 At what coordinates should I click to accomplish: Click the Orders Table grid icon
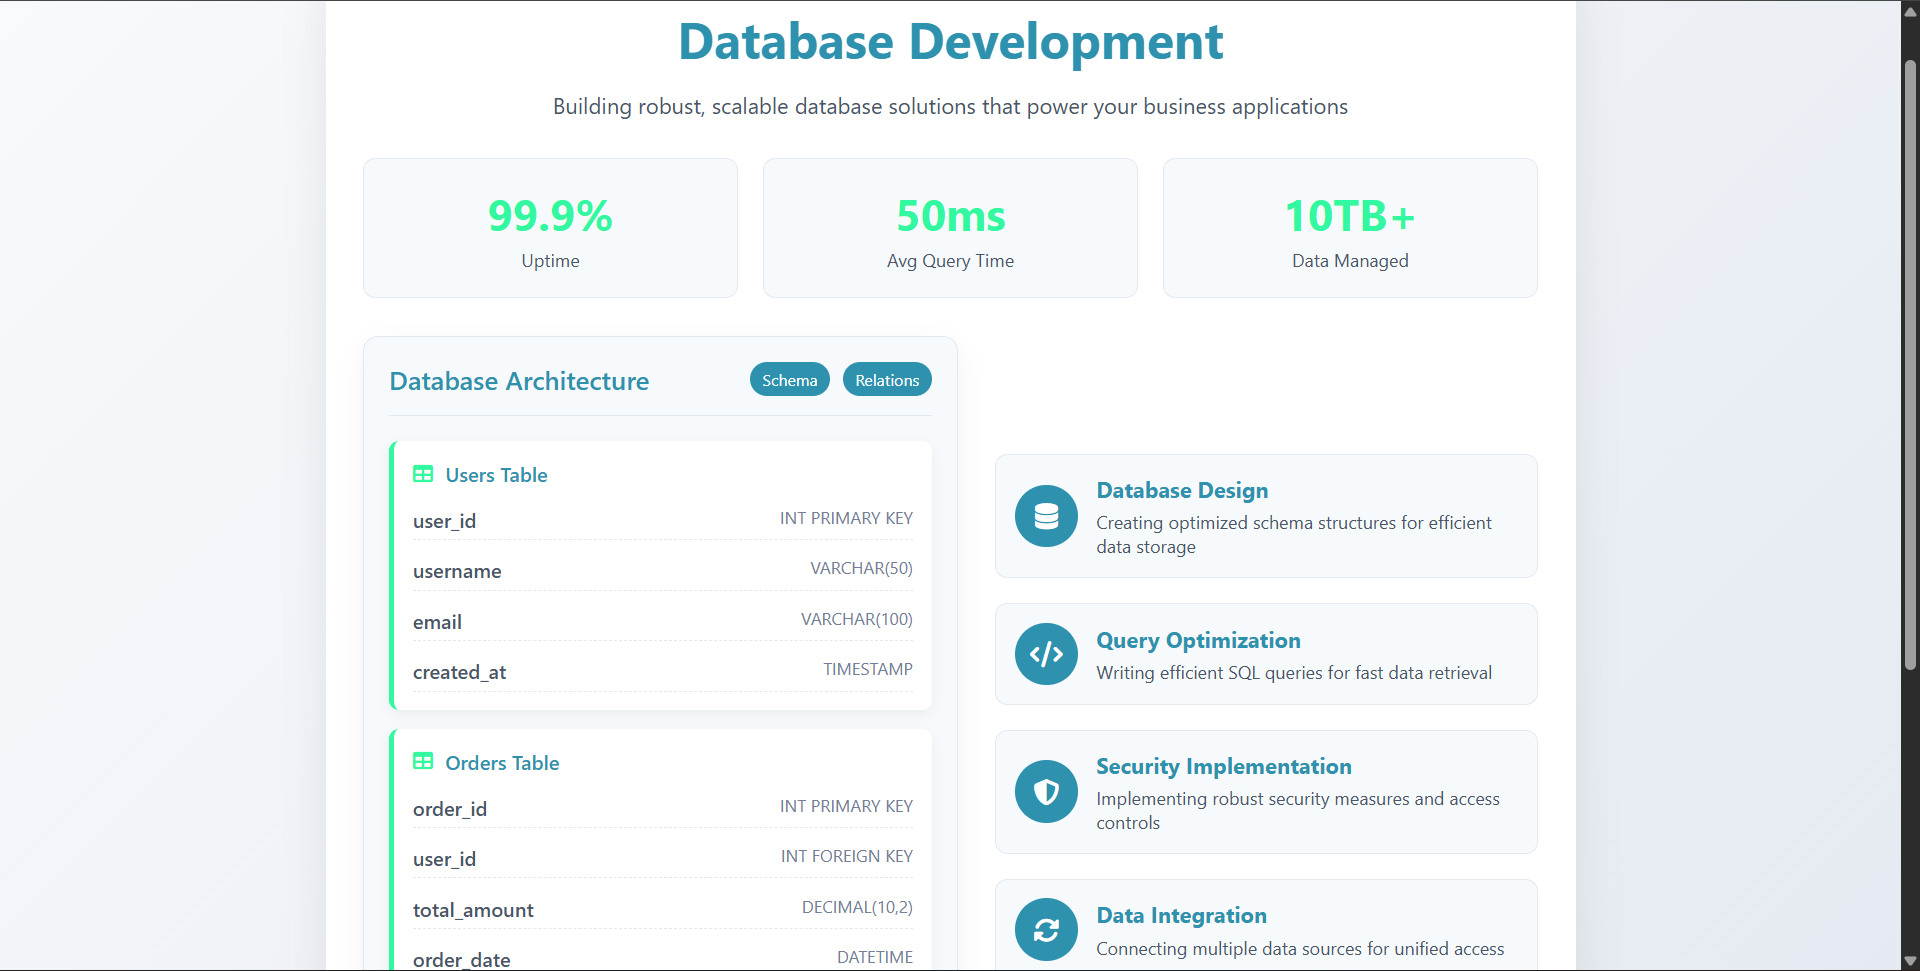[x=423, y=761]
